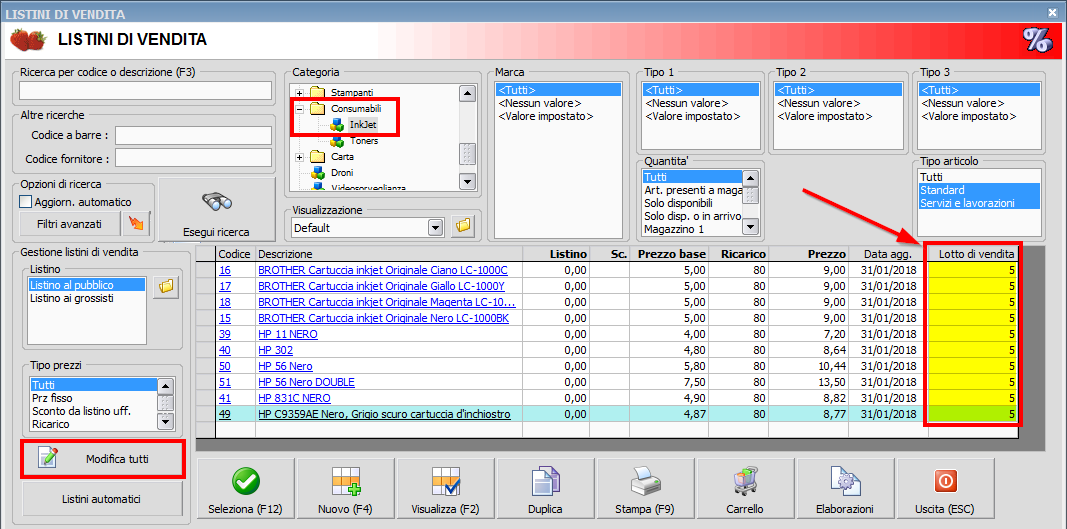The width and height of the screenshot is (1067, 529).
Task: Select Servizi e lavorazioni article type
Action: [x=980, y=203]
